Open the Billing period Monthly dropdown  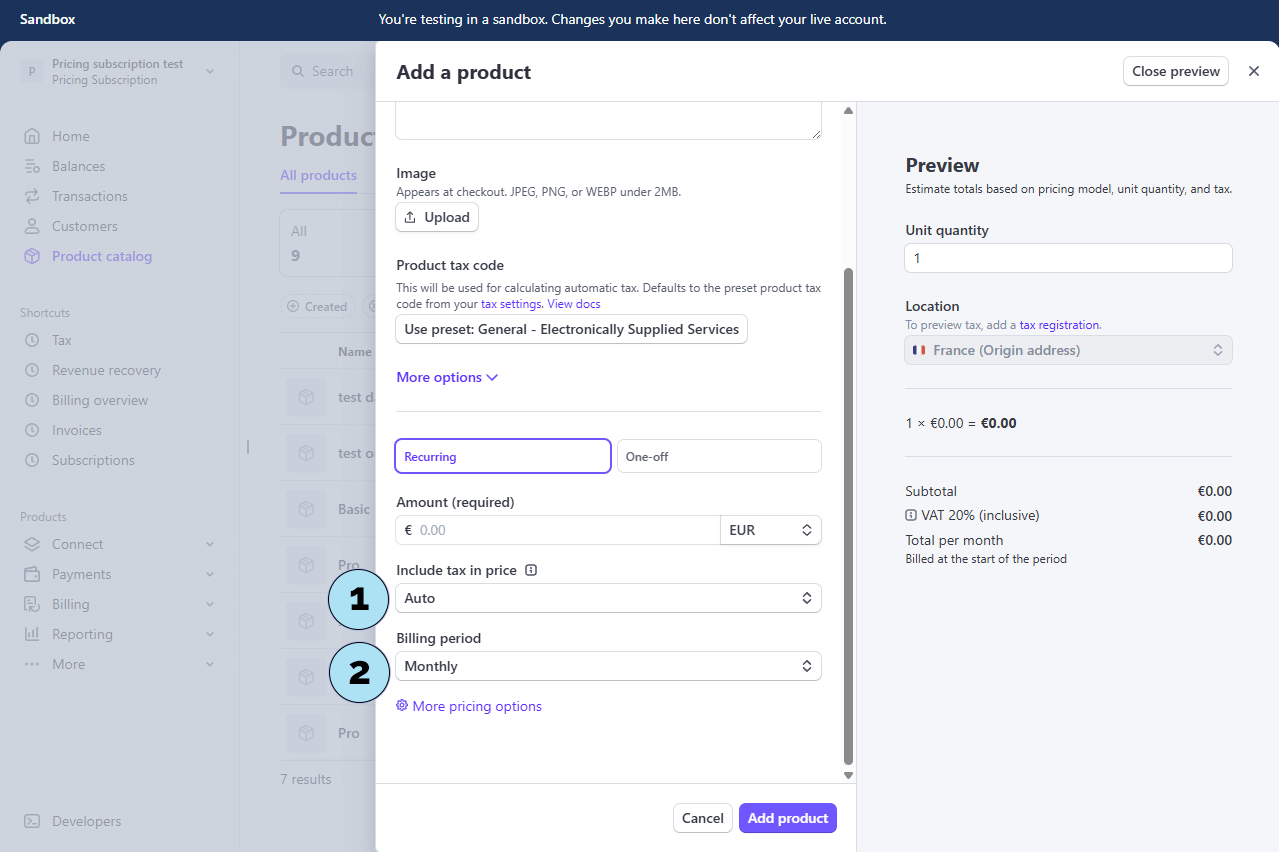(608, 666)
